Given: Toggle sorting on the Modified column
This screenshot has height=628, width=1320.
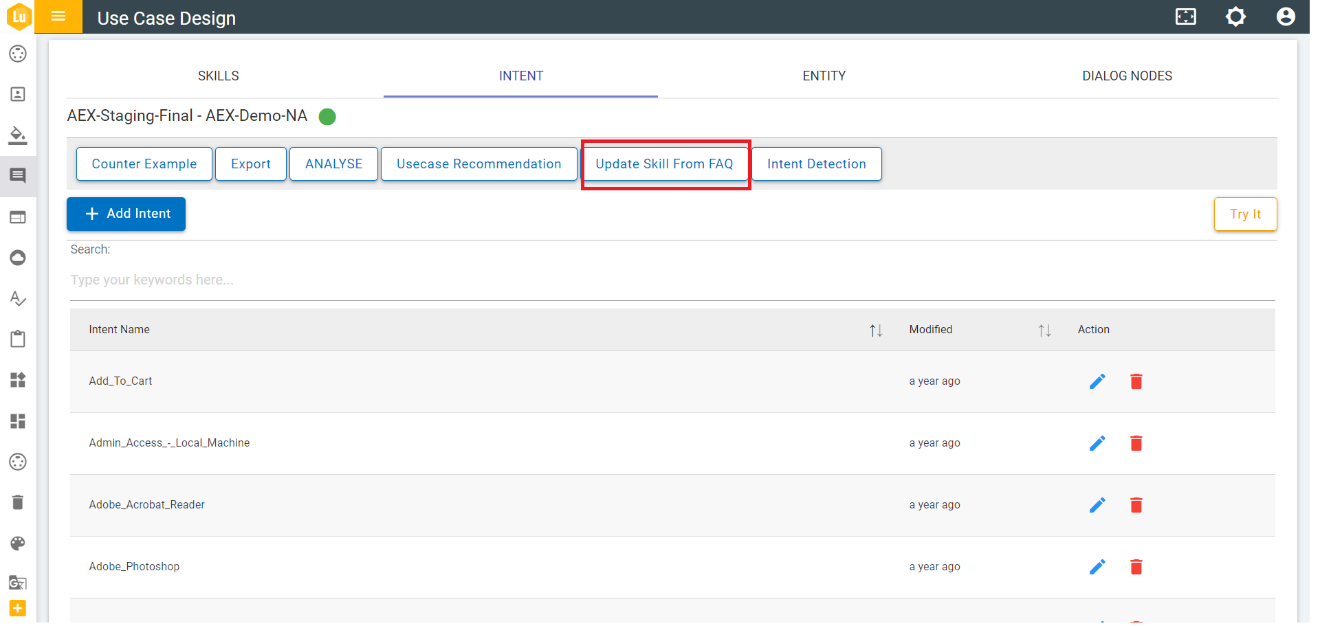Looking at the screenshot, I should coord(1044,329).
